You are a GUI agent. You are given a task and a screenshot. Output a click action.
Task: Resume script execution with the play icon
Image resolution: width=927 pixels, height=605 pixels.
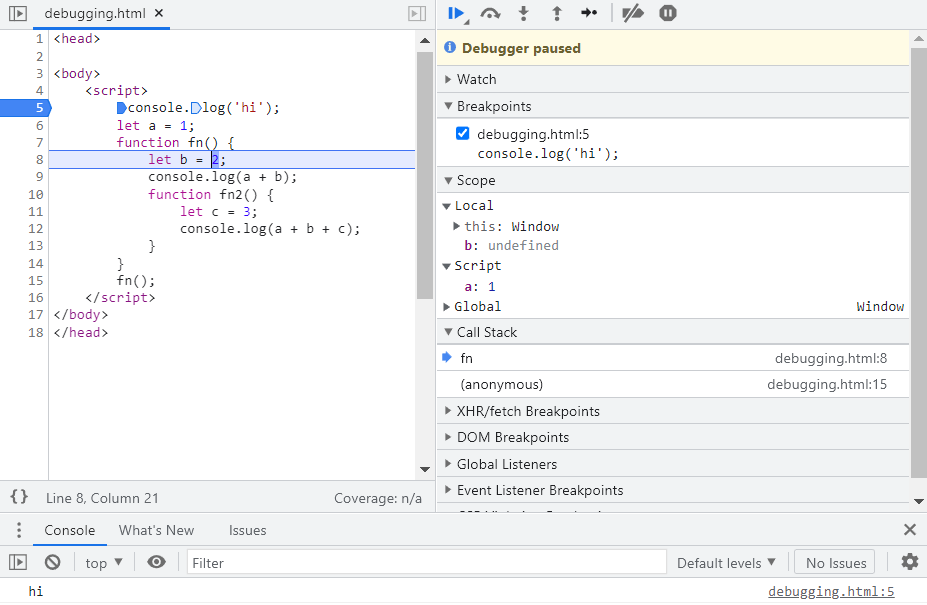pyautogui.click(x=456, y=13)
